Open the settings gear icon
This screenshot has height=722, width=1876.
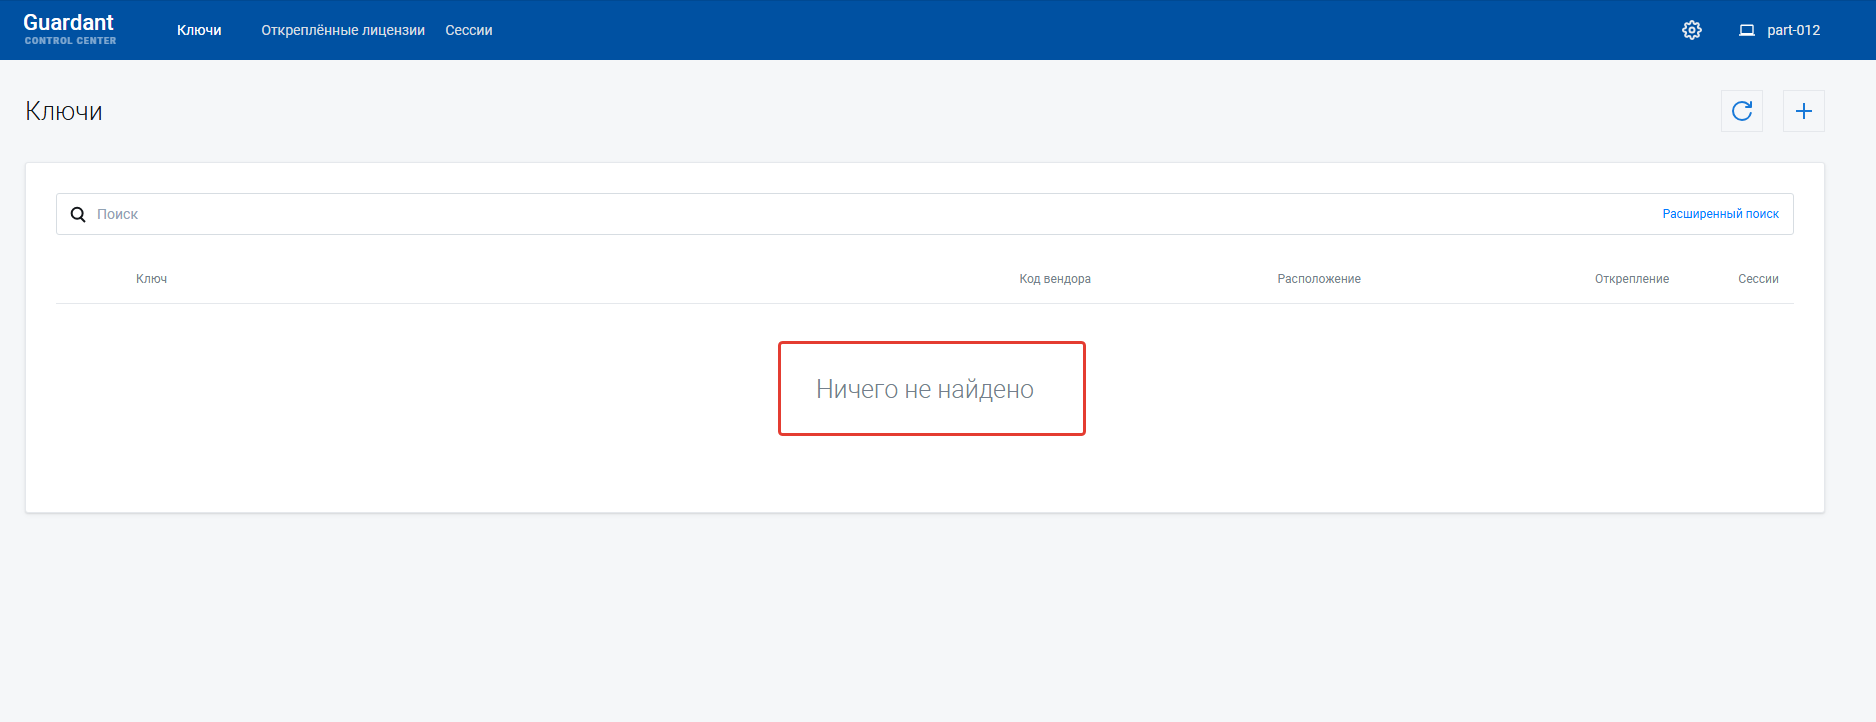1691,30
